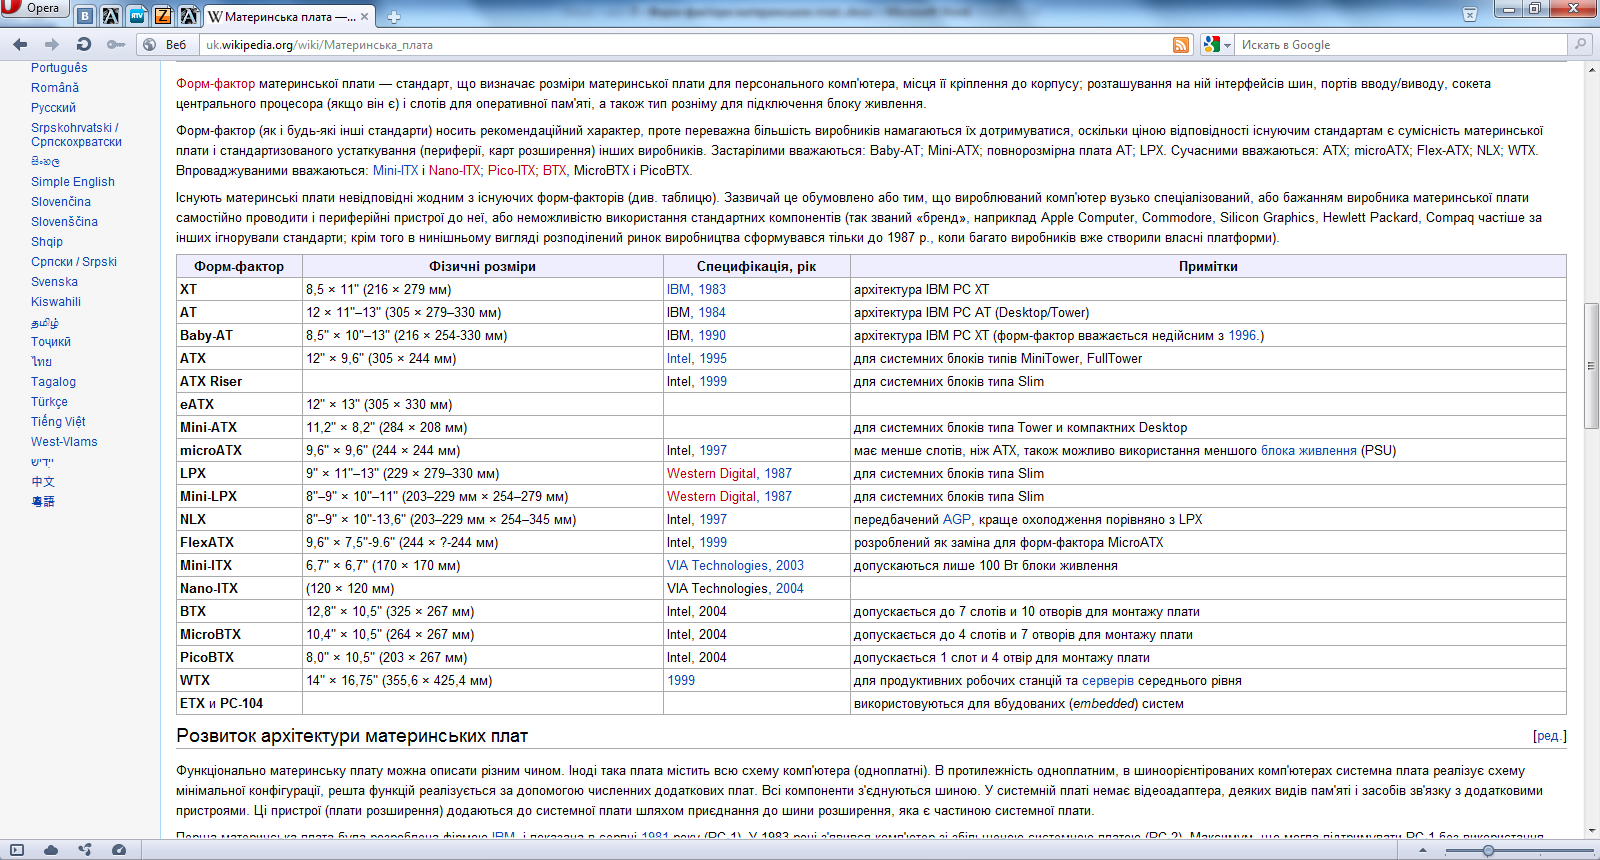This screenshot has height=860, width=1600.
Task: Click the Веб site info badge
Action: [x=166, y=44]
